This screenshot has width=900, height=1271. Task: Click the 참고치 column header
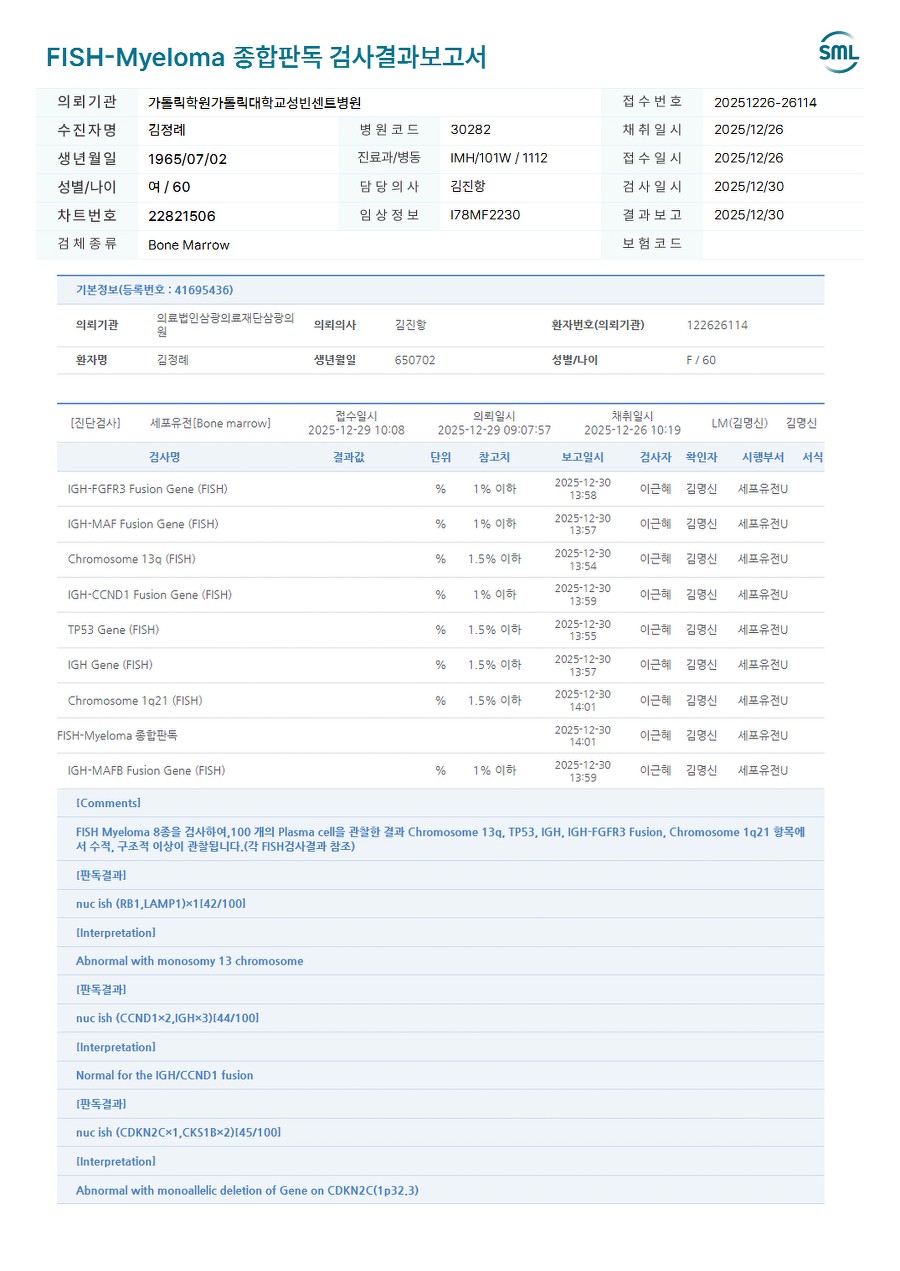click(x=494, y=457)
